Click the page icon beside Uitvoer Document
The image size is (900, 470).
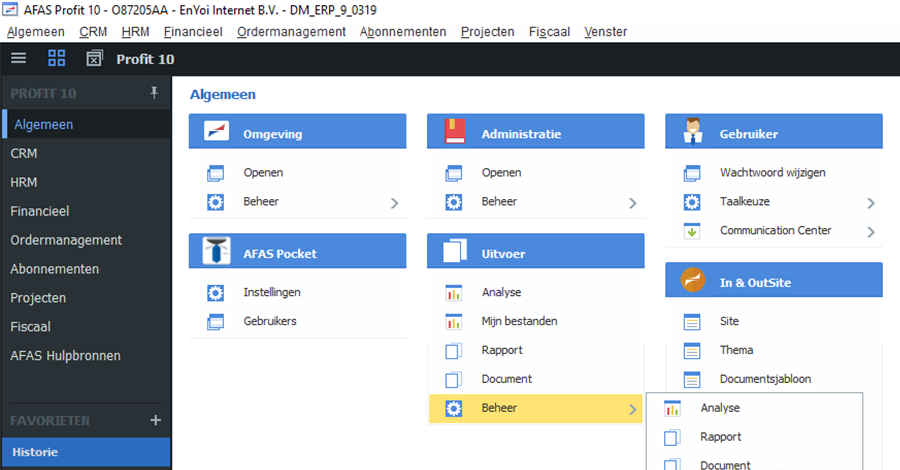[453, 379]
